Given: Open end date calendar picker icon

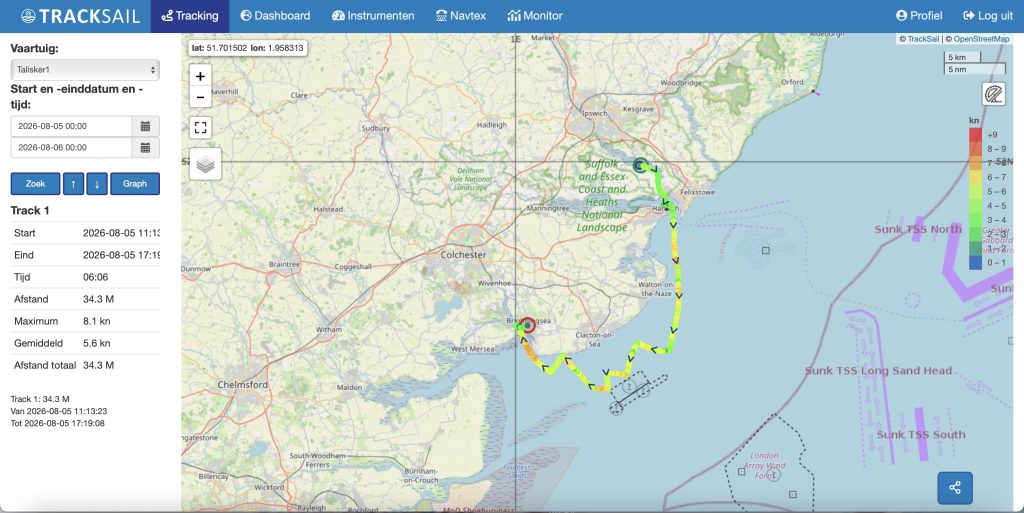Looking at the screenshot, I should [x=146, y=148].
